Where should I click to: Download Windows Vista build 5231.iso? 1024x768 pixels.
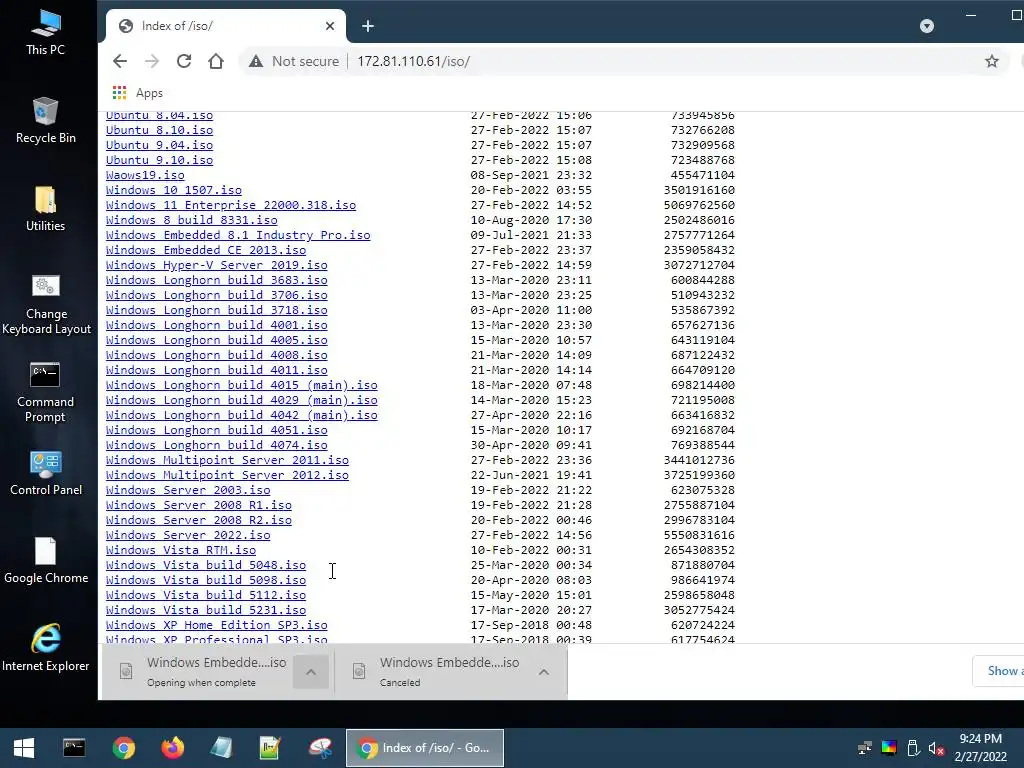pyautogui.click(x=206, y=611)
